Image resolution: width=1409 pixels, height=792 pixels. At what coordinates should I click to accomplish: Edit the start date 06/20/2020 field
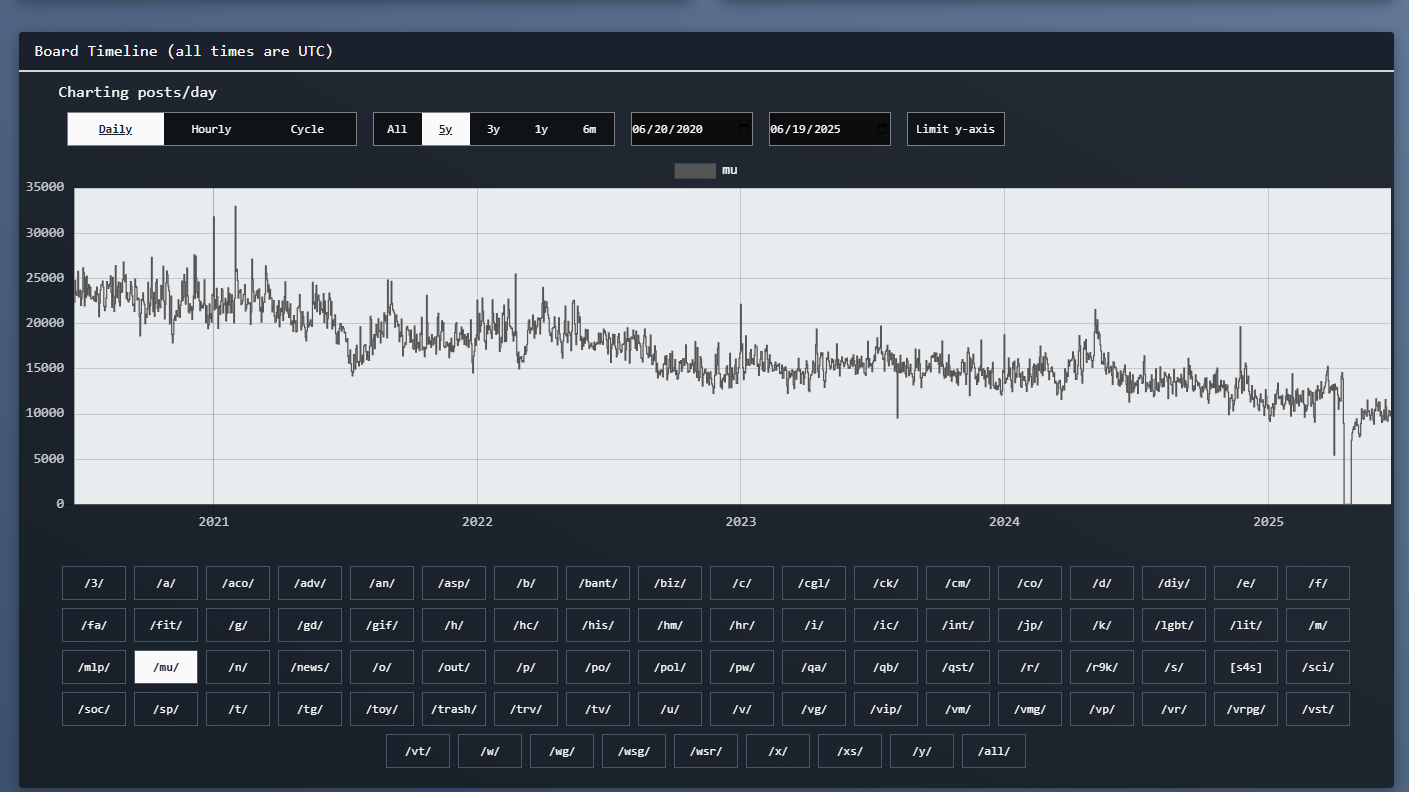tap(691, 129)
